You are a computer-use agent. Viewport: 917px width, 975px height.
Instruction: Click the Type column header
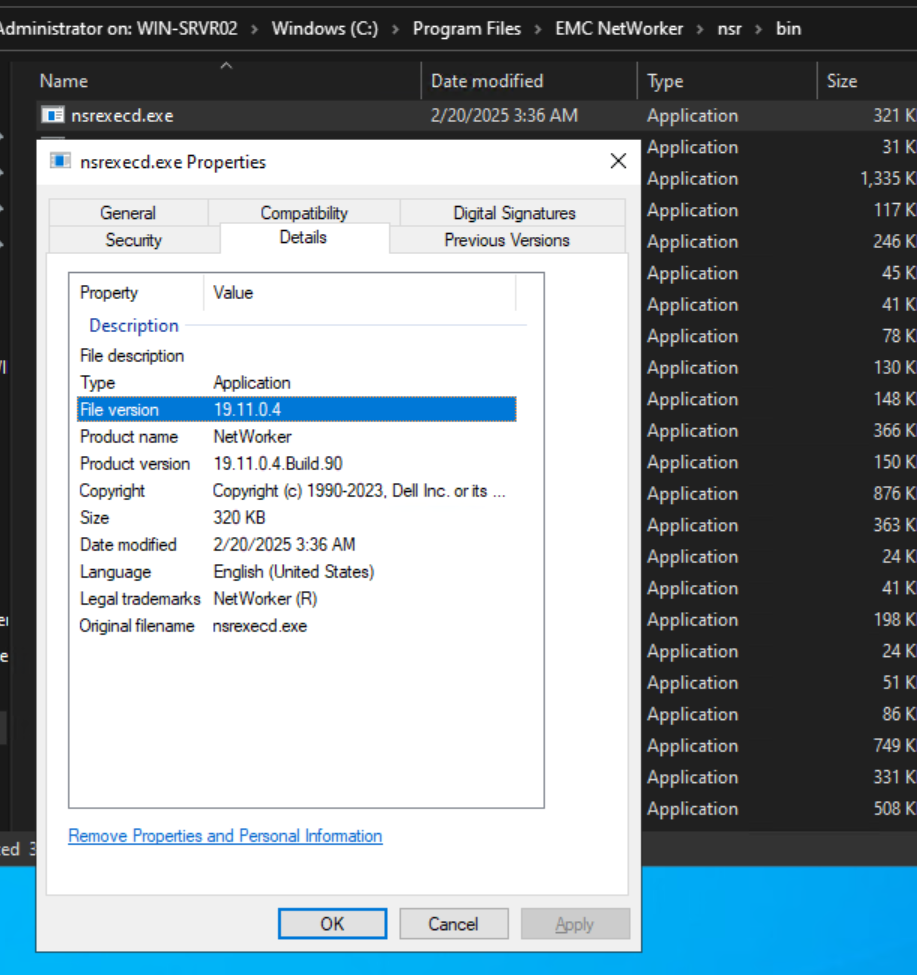pos(665,80)
